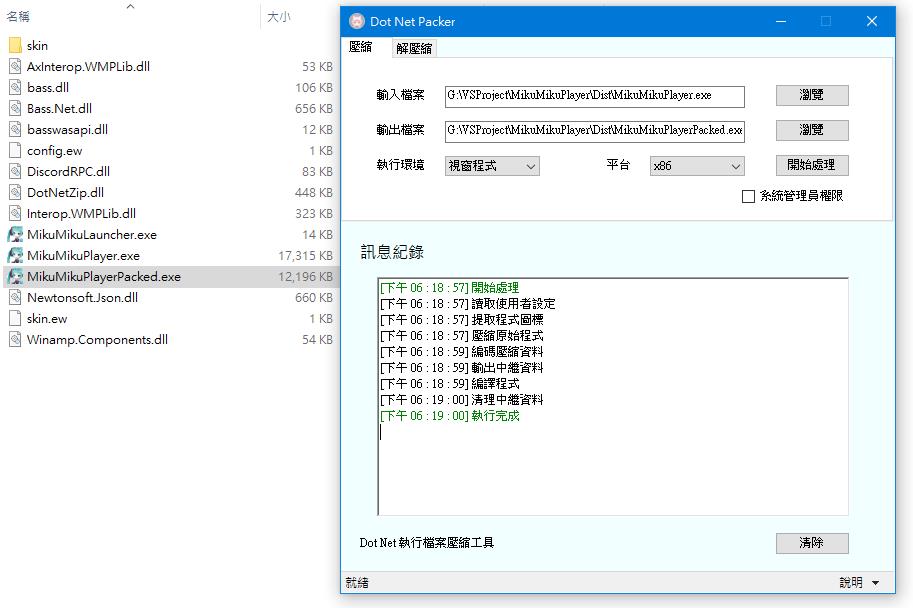Enable the 系統管理員權限 checkbox
Image resolution: width=913 pixels, height=608 pixels.
pyautogui.click(x=748, y=196)
